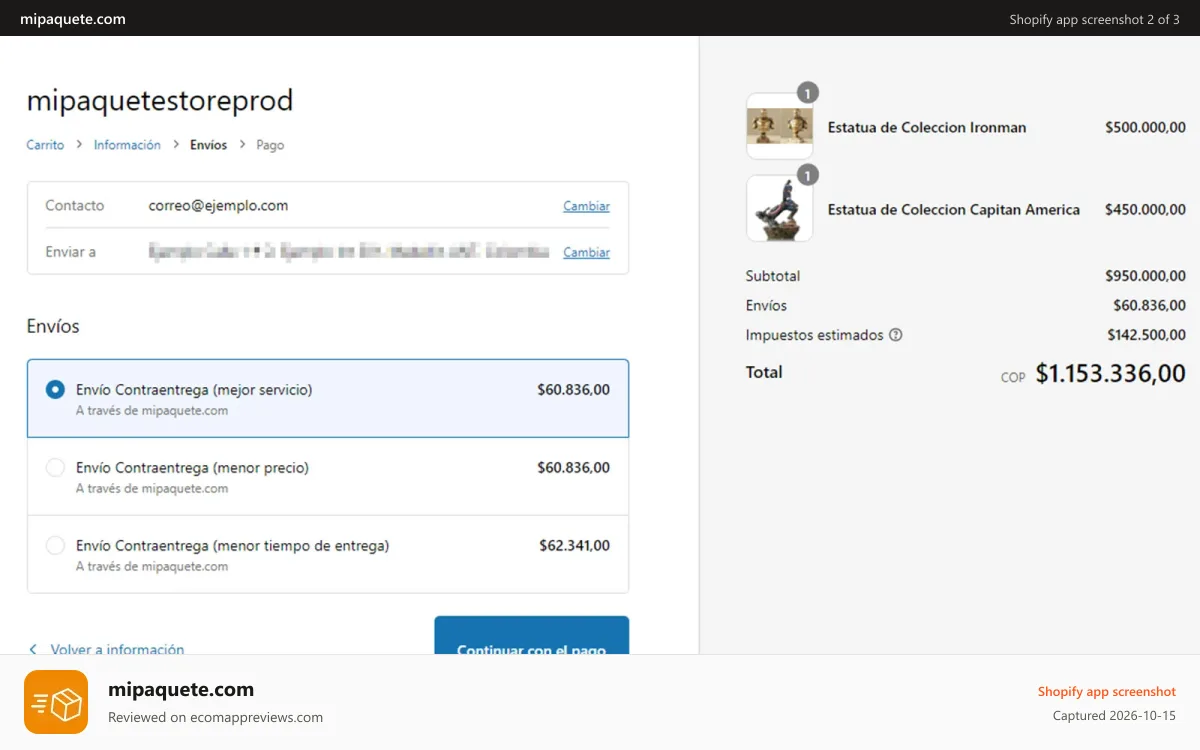Click the COP currency label
1200x750 pixels.
pyautogui.click(x=1013, y=377)
